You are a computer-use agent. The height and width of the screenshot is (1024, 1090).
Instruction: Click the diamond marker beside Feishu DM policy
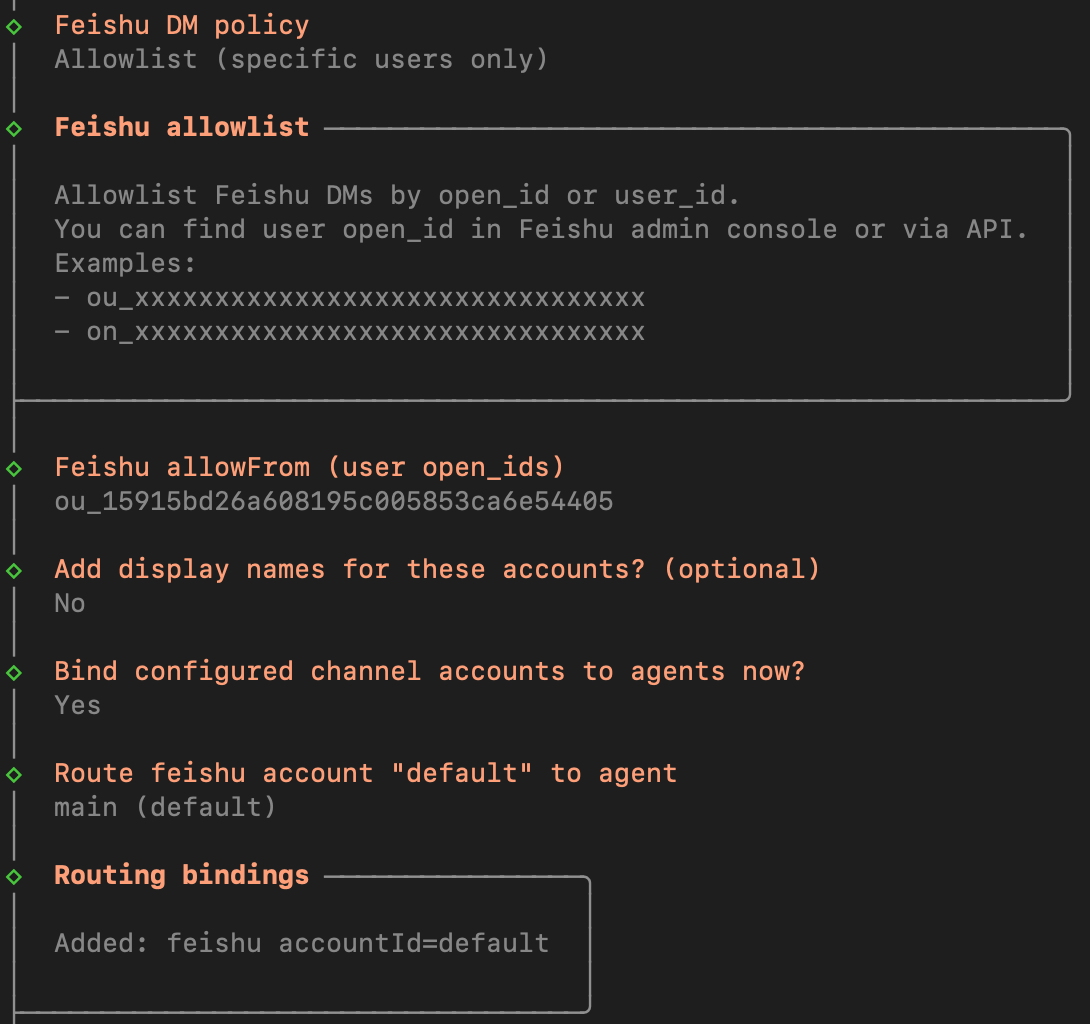[x=14, y=26]
